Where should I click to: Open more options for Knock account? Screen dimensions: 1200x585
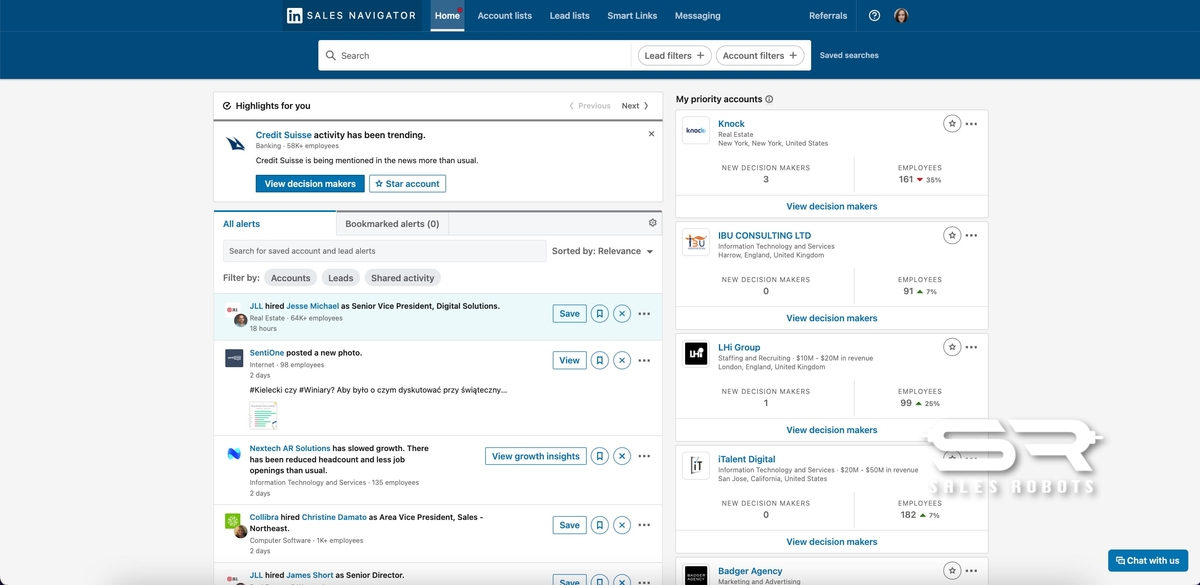click(x=971, y=123)
